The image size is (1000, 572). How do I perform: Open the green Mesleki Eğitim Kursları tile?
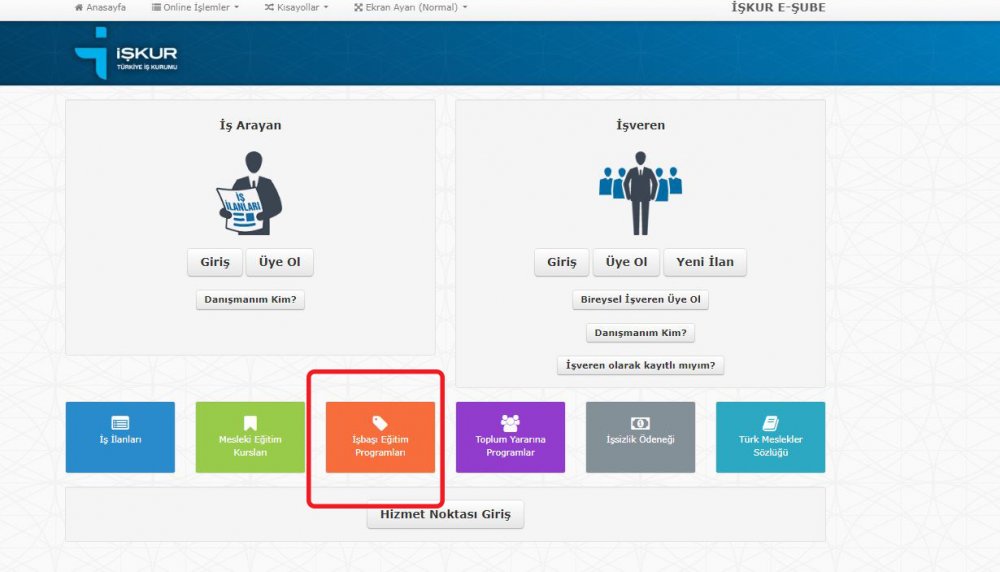[250, 437]
